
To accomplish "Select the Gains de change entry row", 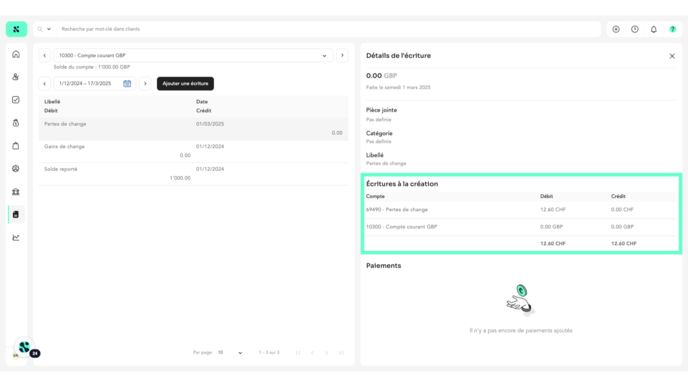I will [x=194, y=151].
